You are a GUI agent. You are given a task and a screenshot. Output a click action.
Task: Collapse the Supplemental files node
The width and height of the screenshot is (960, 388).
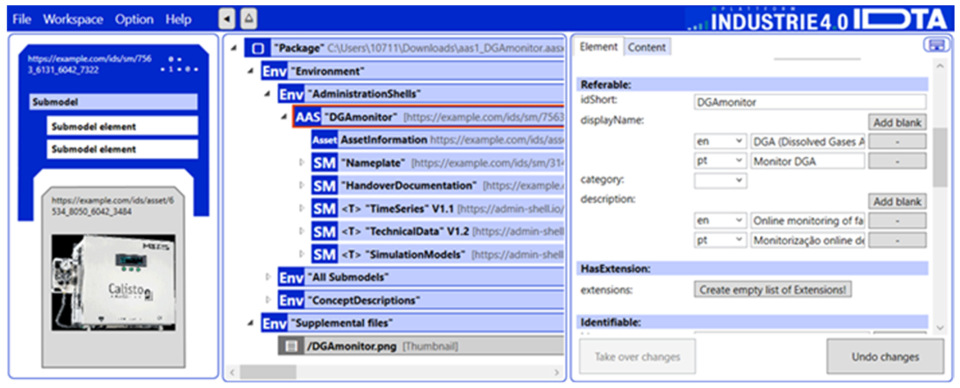[250, 323]
